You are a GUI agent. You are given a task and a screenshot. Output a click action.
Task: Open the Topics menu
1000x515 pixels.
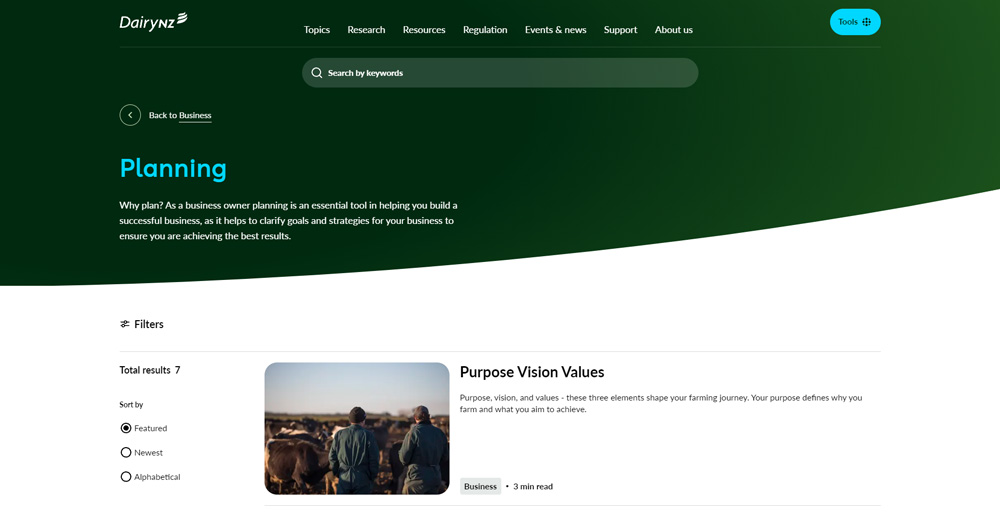(316, 30)
